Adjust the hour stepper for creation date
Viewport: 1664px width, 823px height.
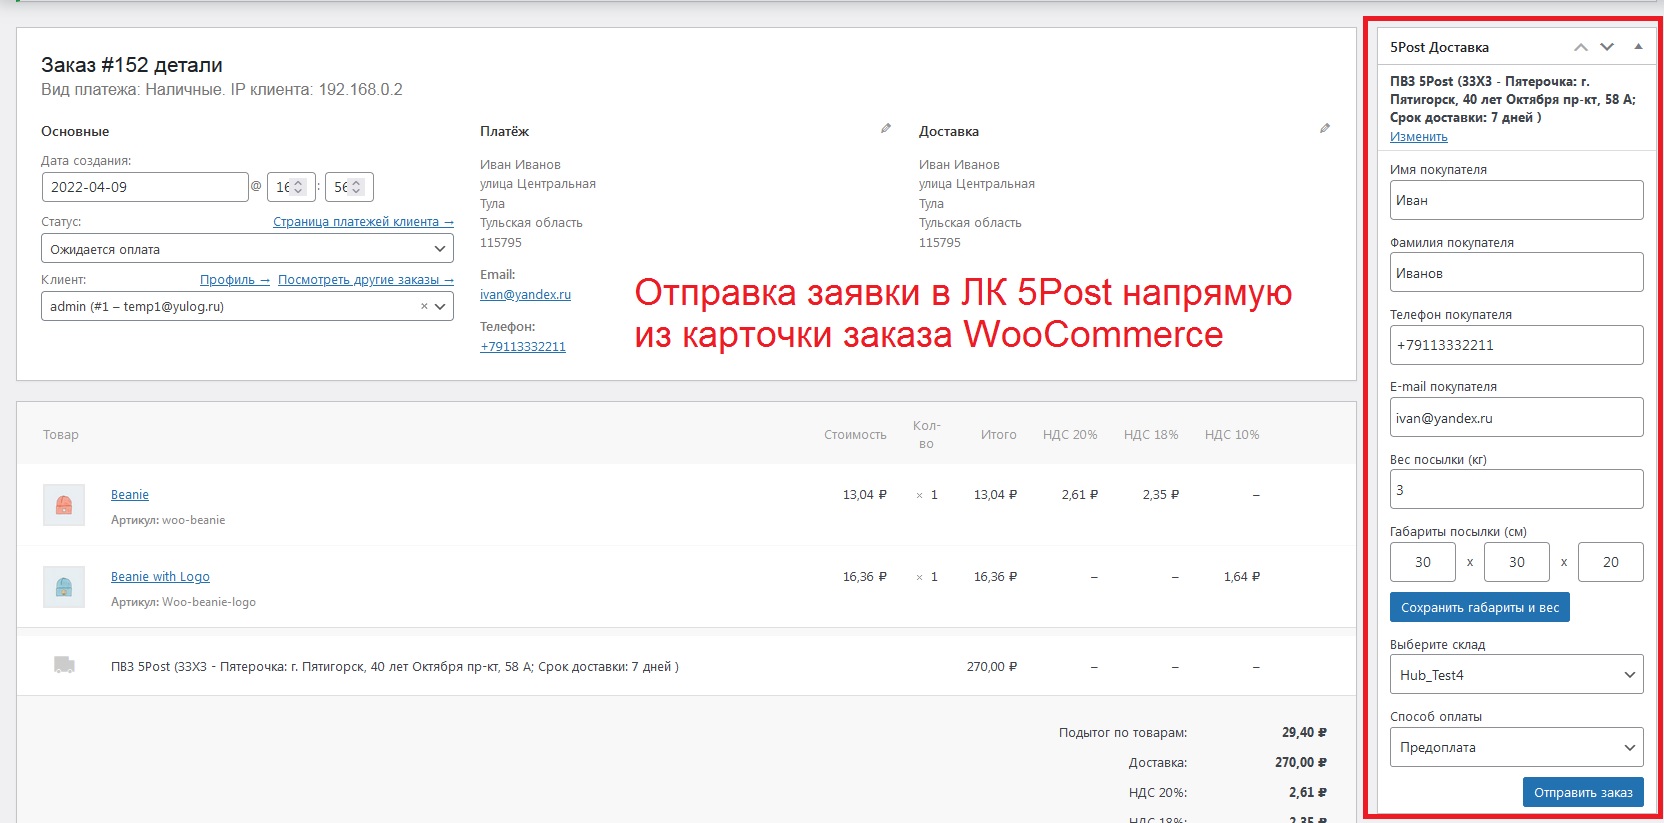[297, 187]
